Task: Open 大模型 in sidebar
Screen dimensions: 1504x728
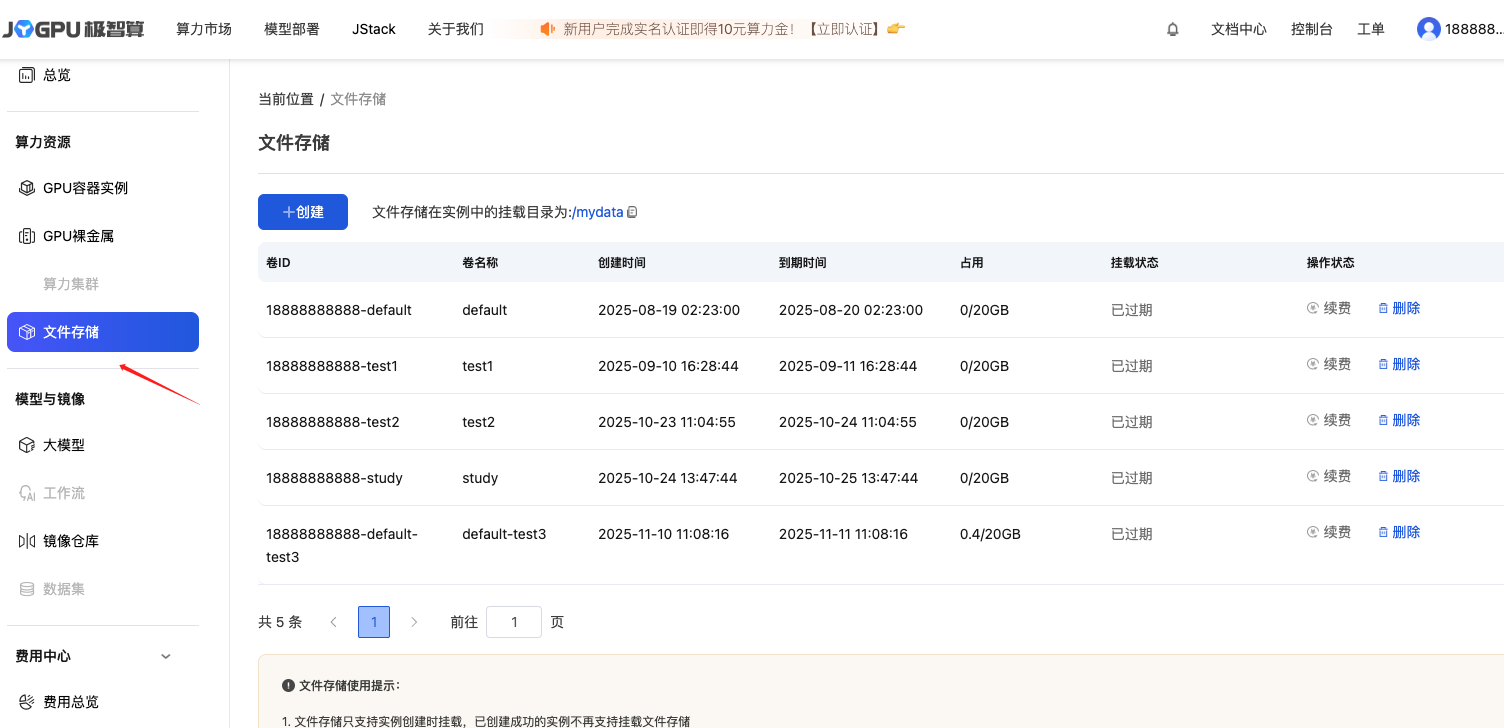Action: 63,445
